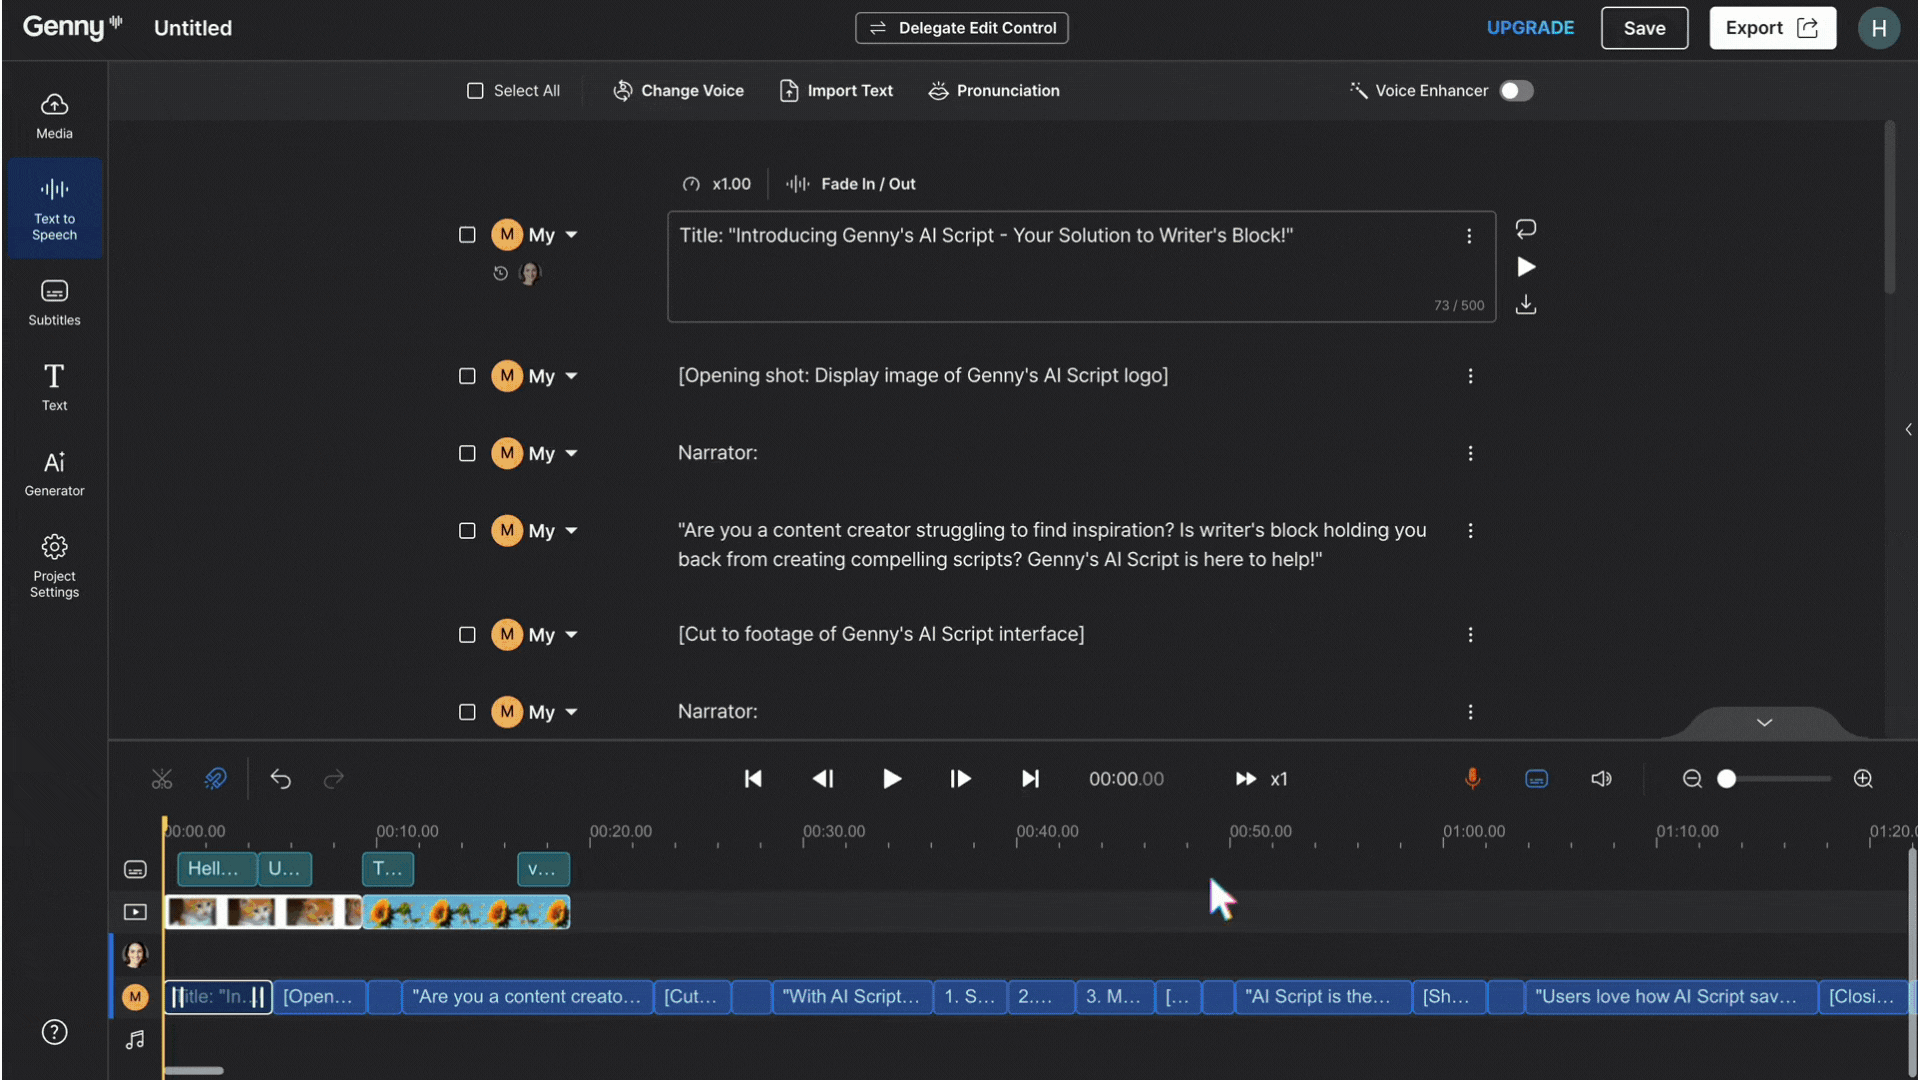Collapse the script panel with the down chevron
Screen dimensions: 1920x1080
click(x=1764, y=722)
